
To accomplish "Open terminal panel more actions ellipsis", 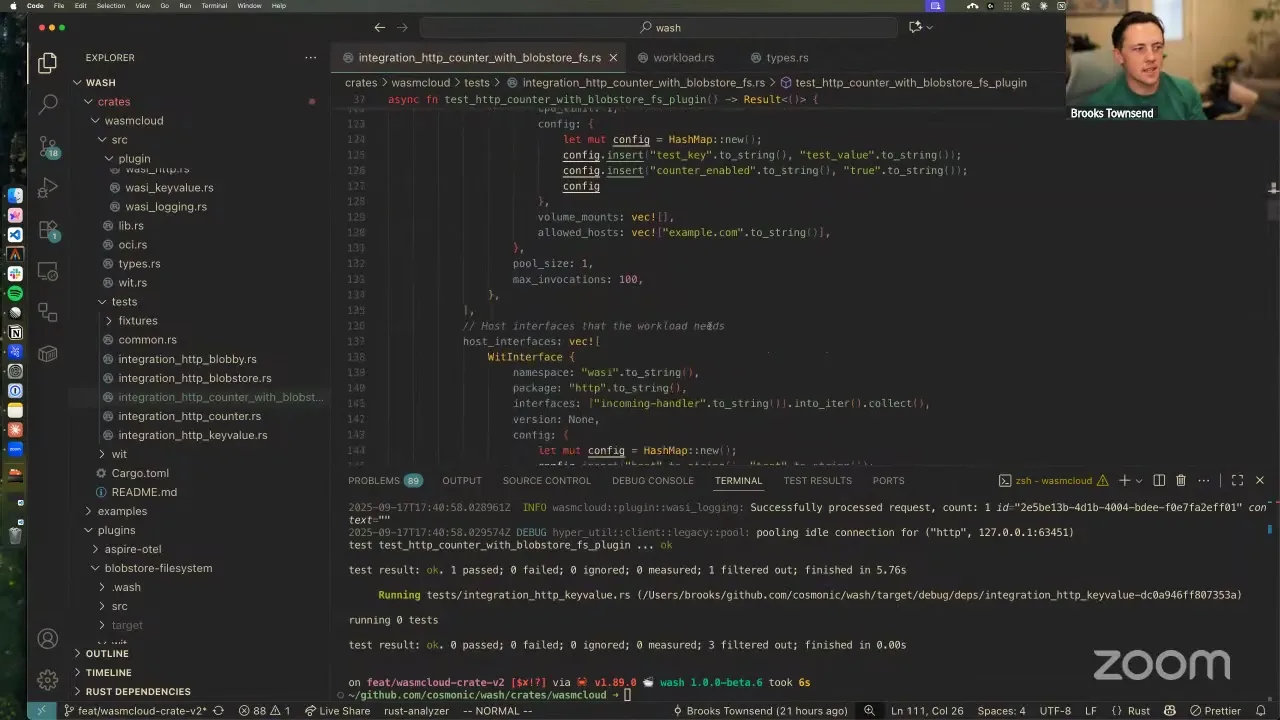I will (x=1204, y=481).
